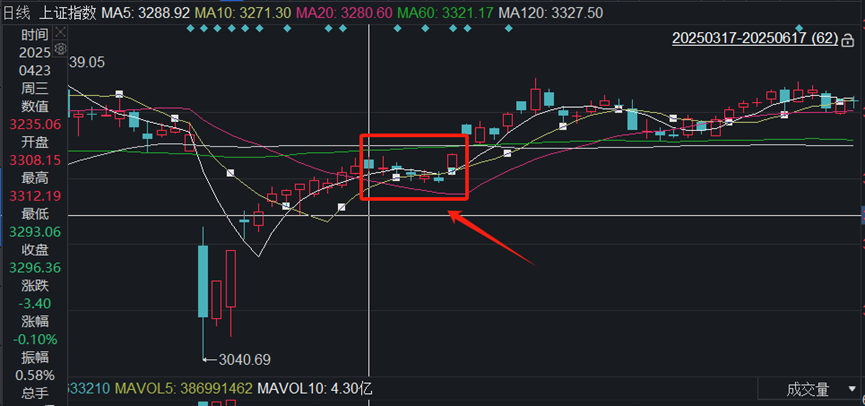Screen dimensions: 865x406
Task: Click the 3040.69 low price annotation
Action: click(244, 360)
